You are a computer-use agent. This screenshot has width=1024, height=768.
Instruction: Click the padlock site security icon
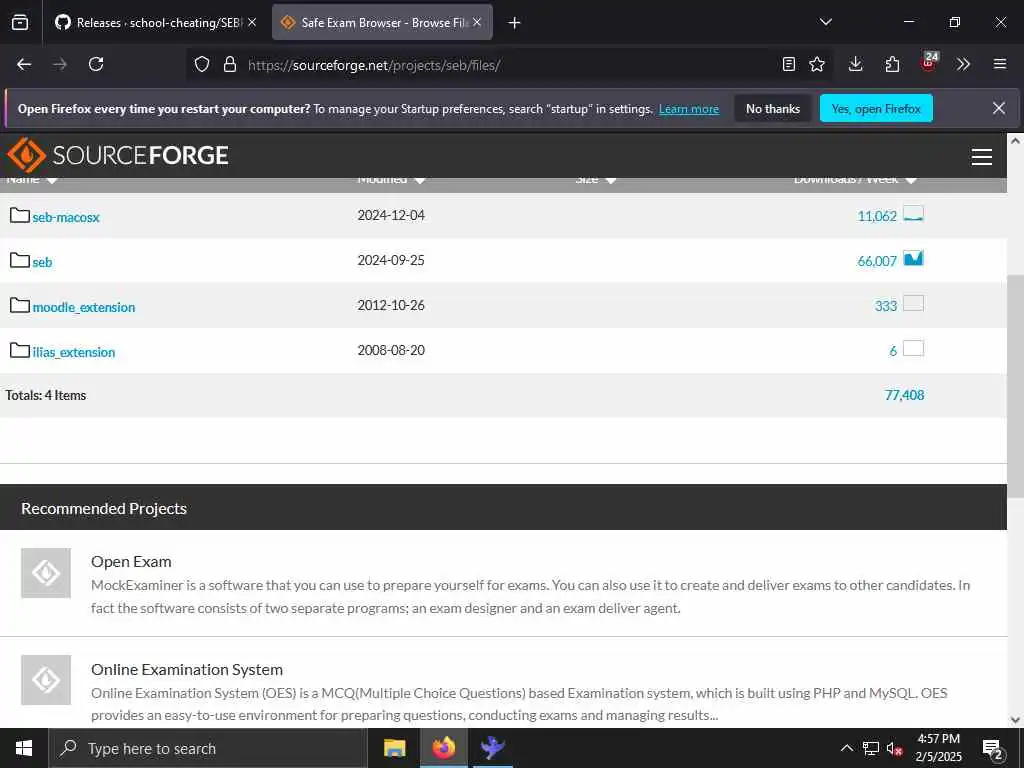(x=229, y=64)
